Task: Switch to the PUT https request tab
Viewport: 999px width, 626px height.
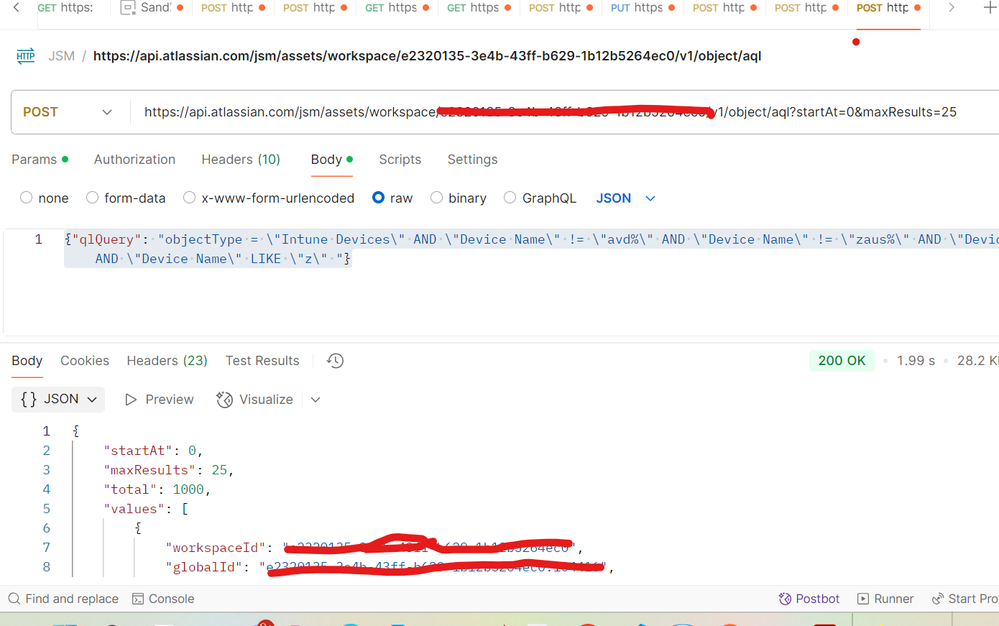Action: 642,8
